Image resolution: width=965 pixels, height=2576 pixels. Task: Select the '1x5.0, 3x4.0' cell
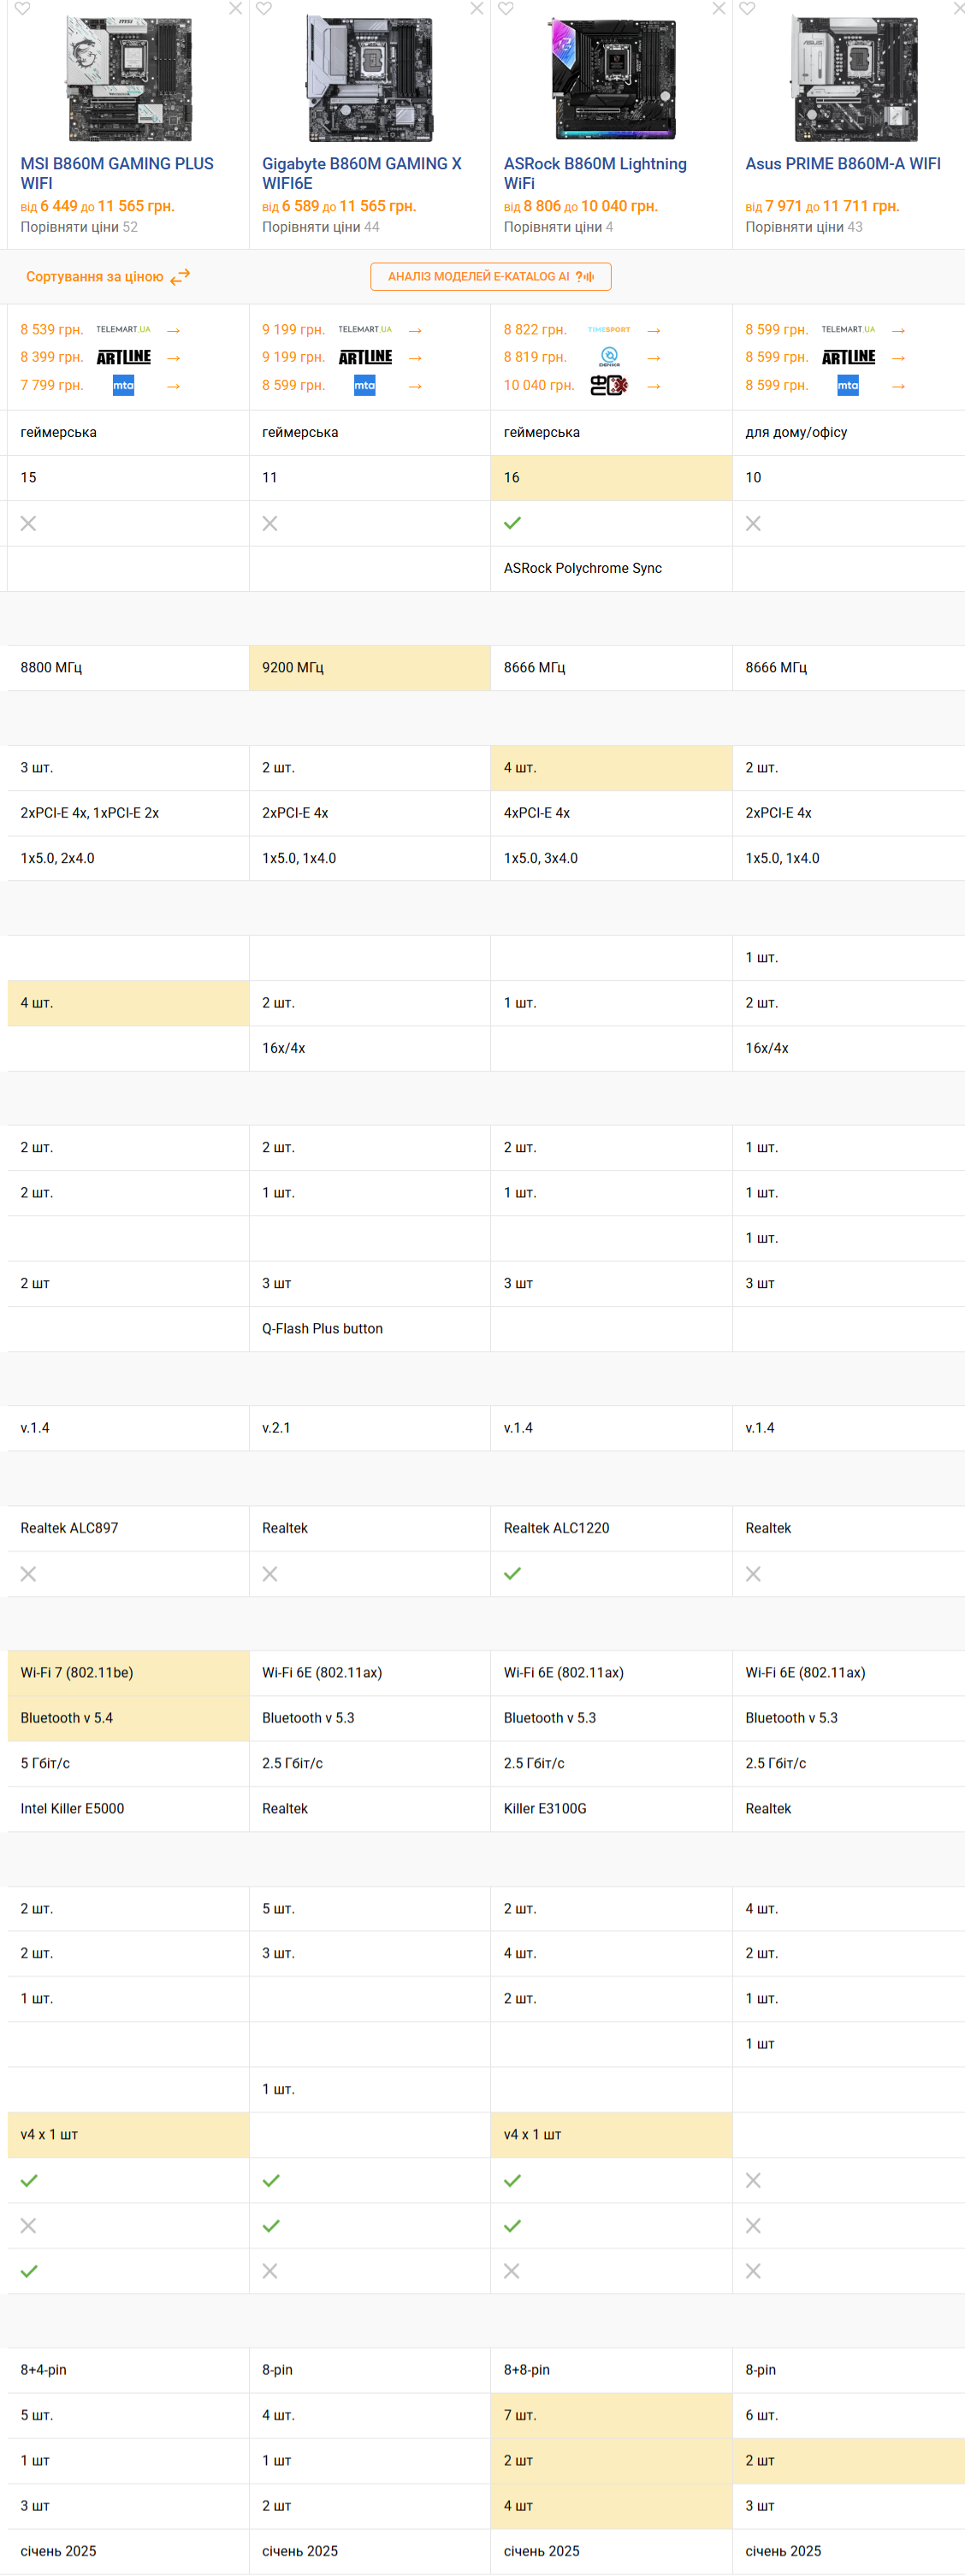611,858
